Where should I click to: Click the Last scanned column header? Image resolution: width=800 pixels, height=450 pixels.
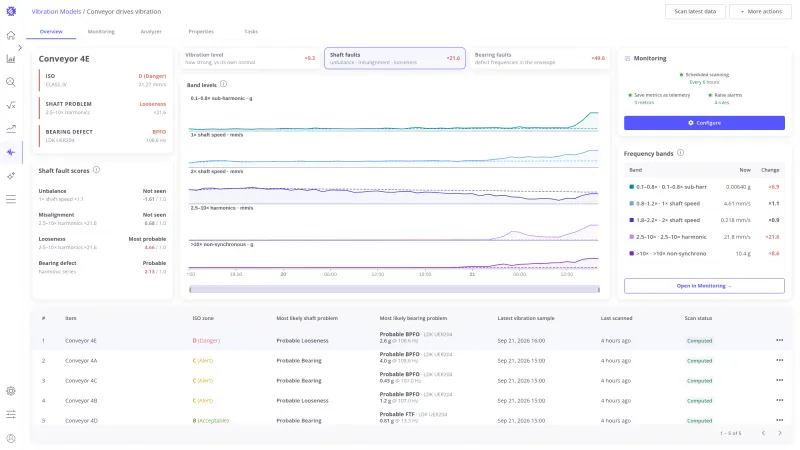click(616, 318)
